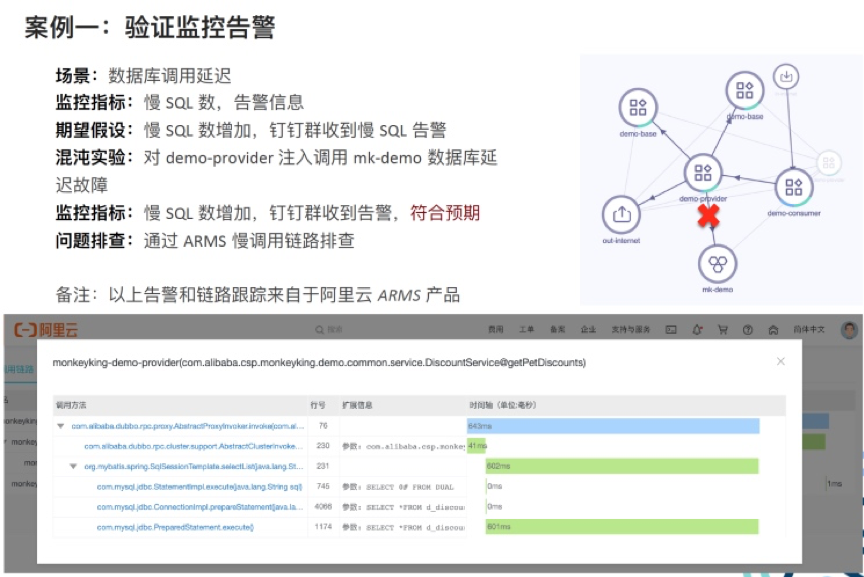Open the SqlSessionTemplate.selectList method link
Screen dimensions: 864x577
(x=193, y=466)
